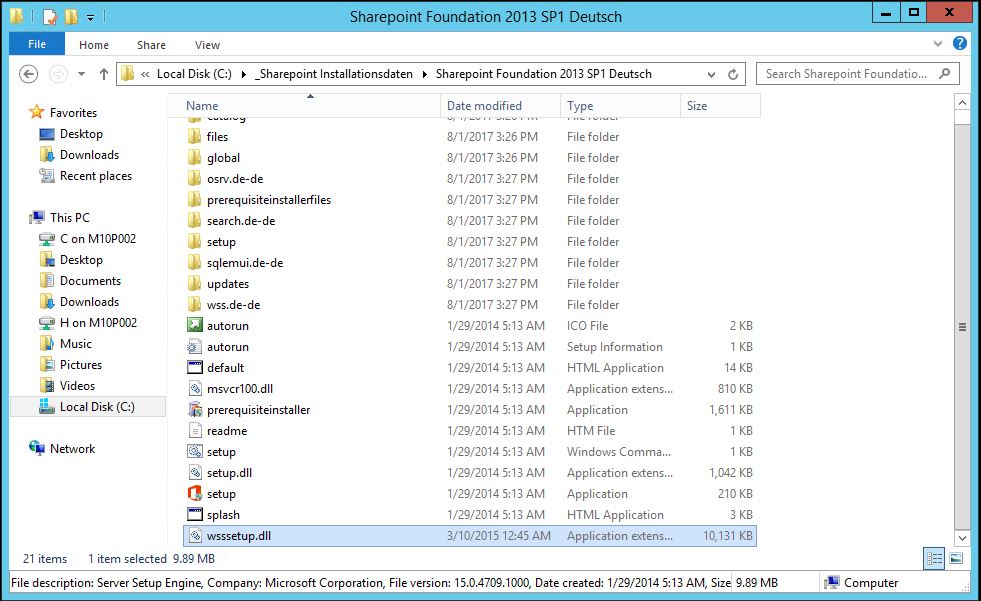Open the Network item in sidebar

point(73,448)
